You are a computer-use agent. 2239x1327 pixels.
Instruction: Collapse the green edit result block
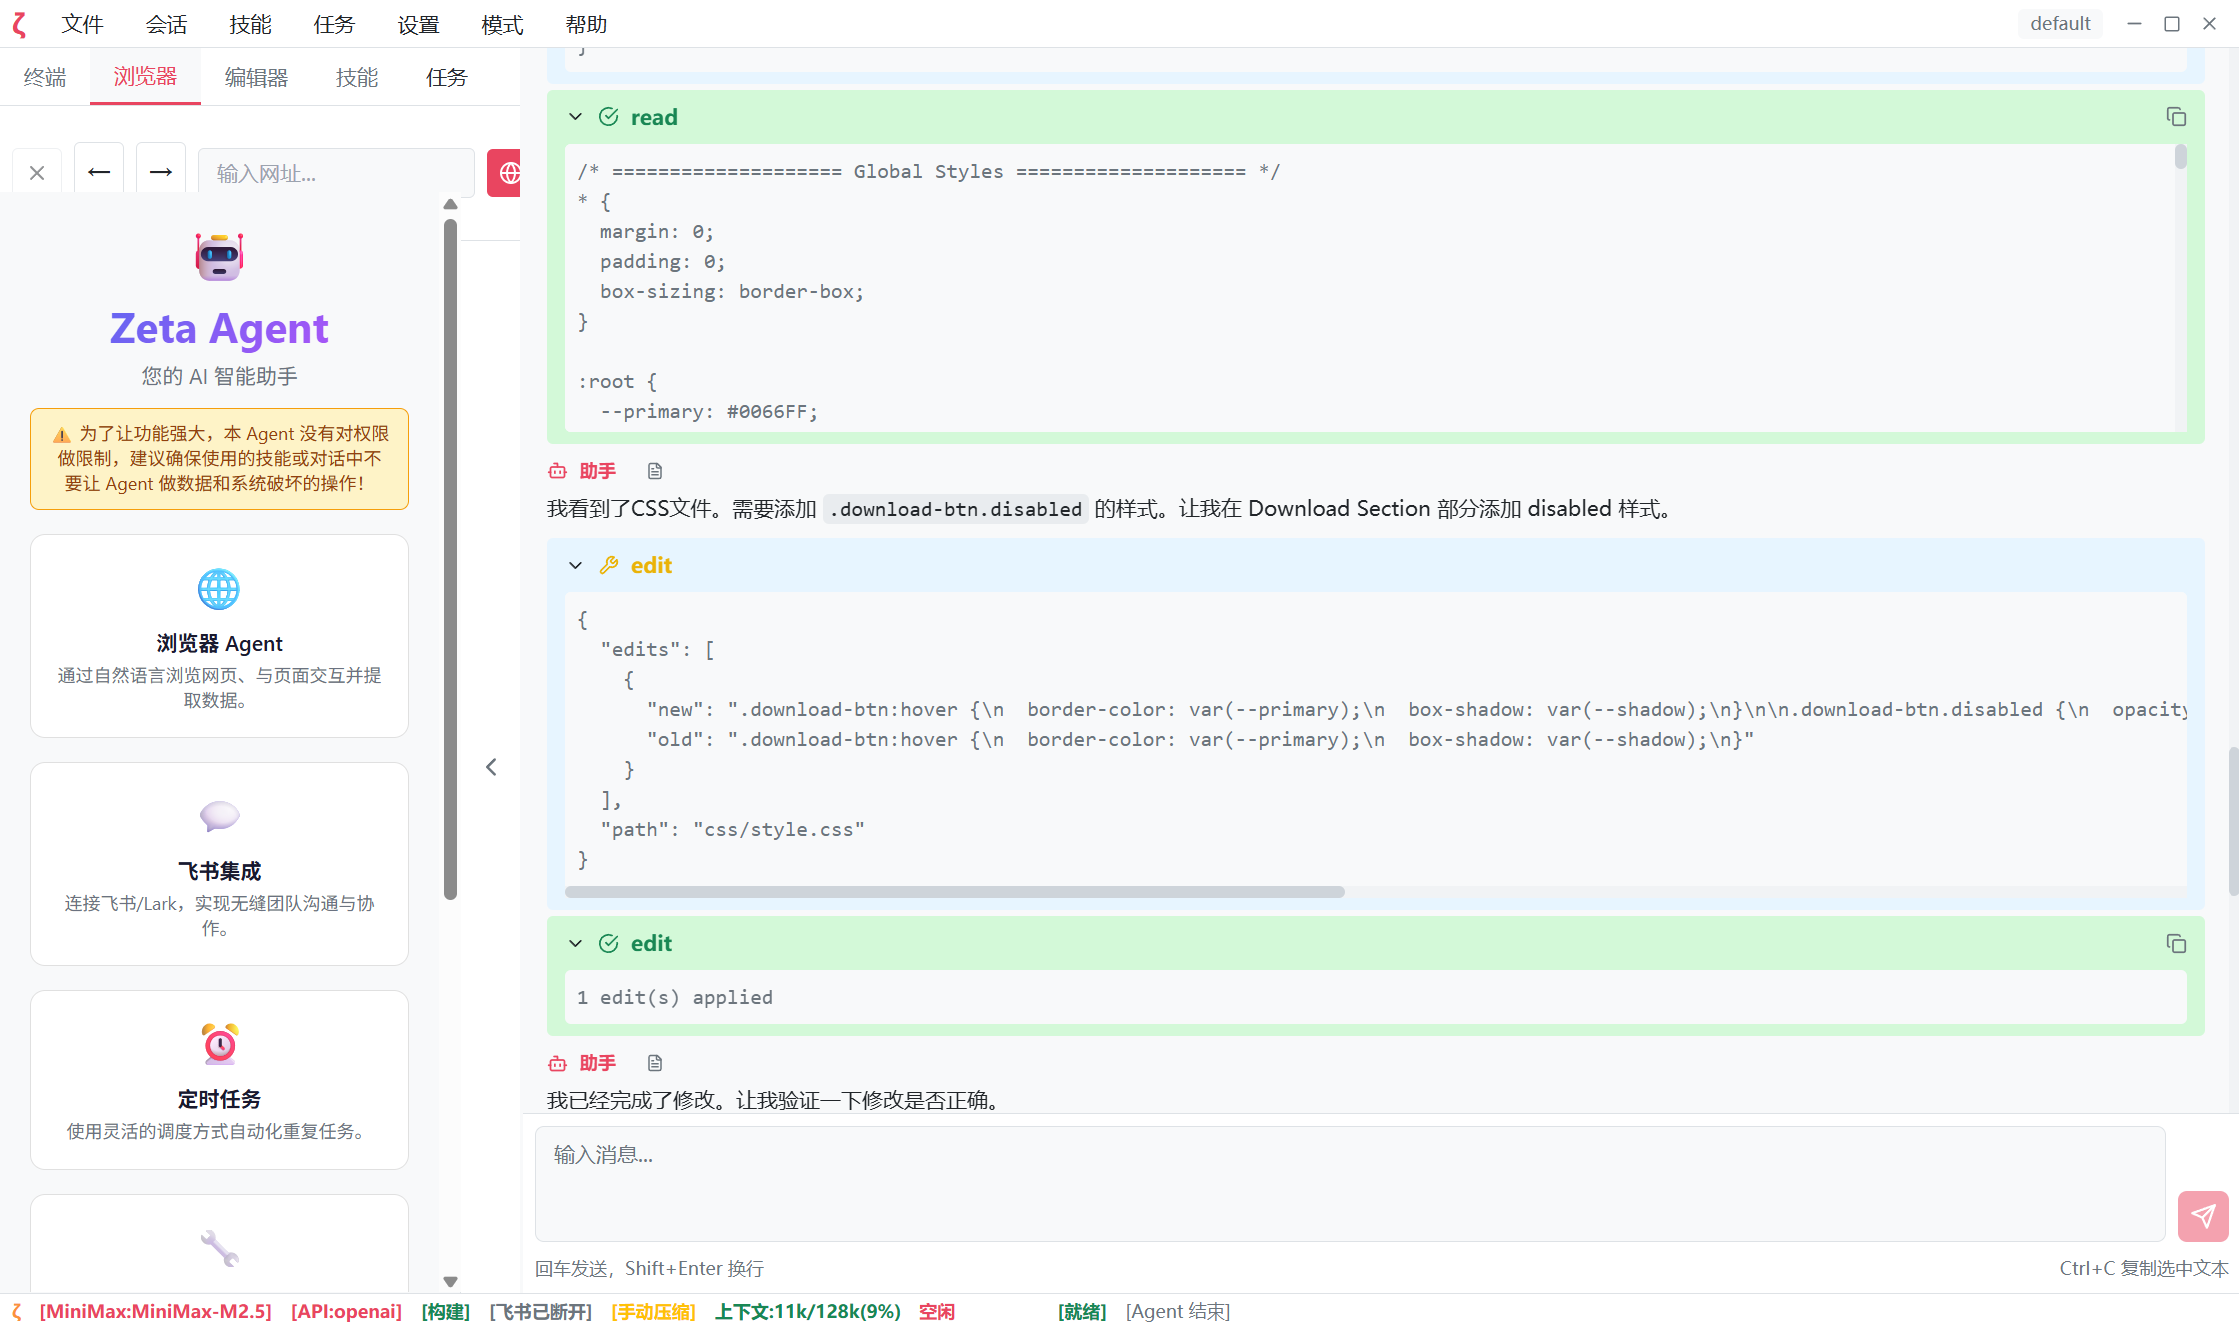tap(576, 943)
